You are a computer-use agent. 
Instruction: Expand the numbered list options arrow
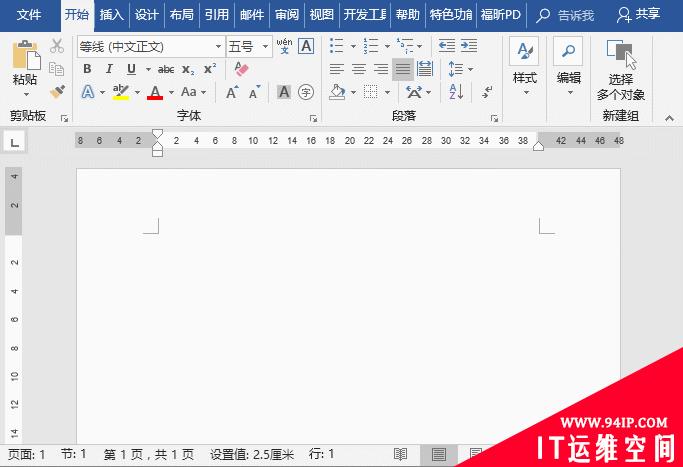pyautogui.click(x=387, y=46)
